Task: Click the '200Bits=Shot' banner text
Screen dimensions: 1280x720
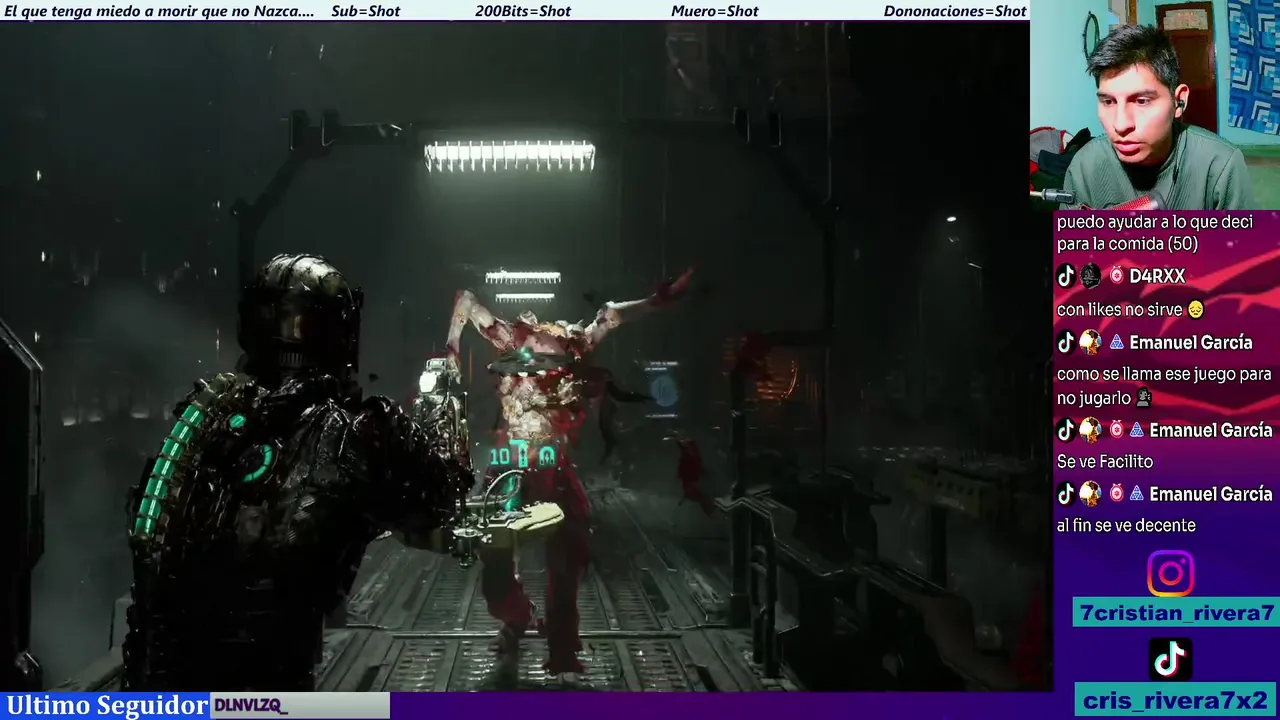Action: [x=523, y=11]
